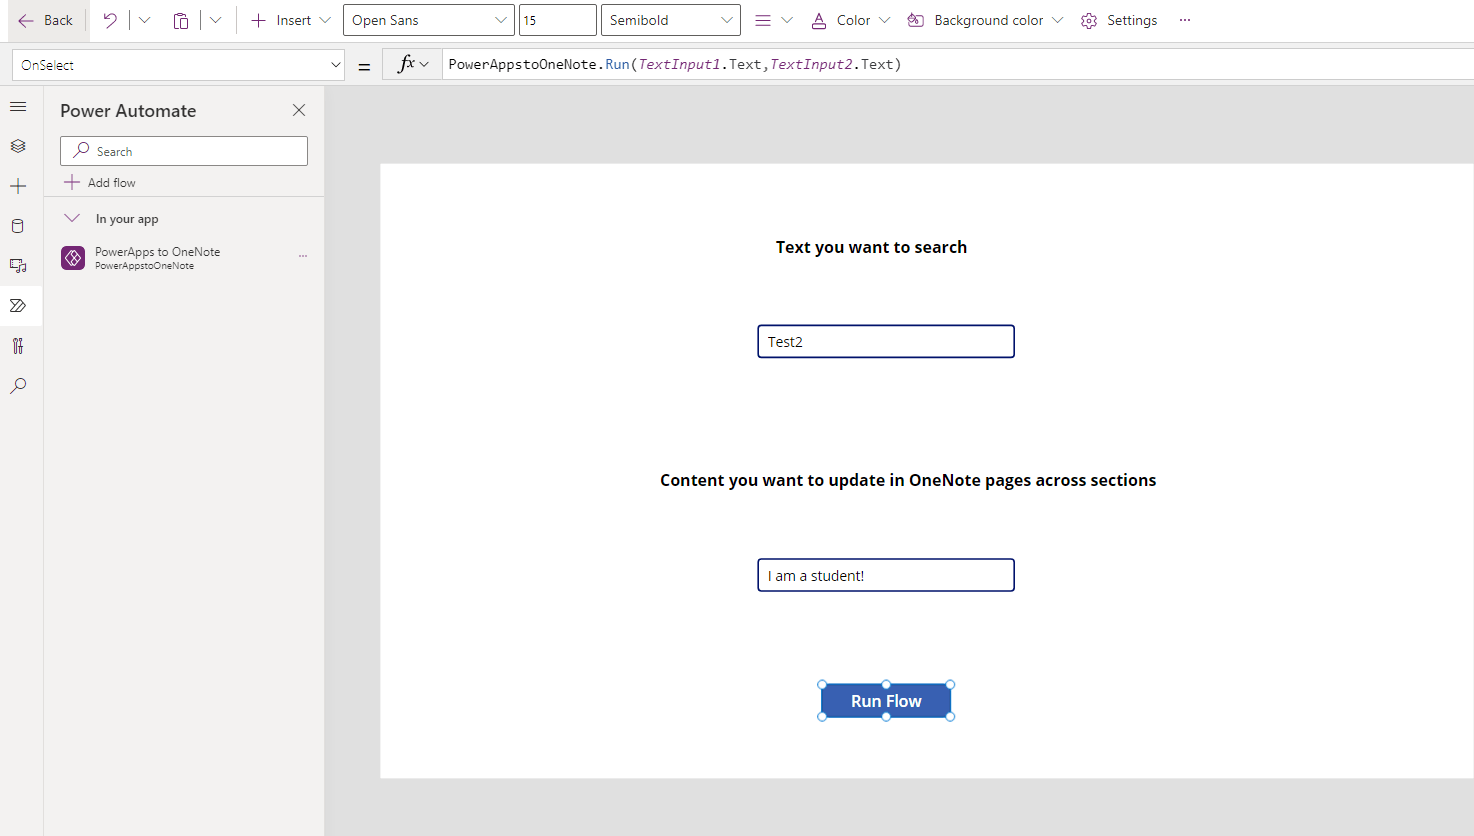
Task: Expand the Insert sidebar plus icon
Action: coord(18,186)
